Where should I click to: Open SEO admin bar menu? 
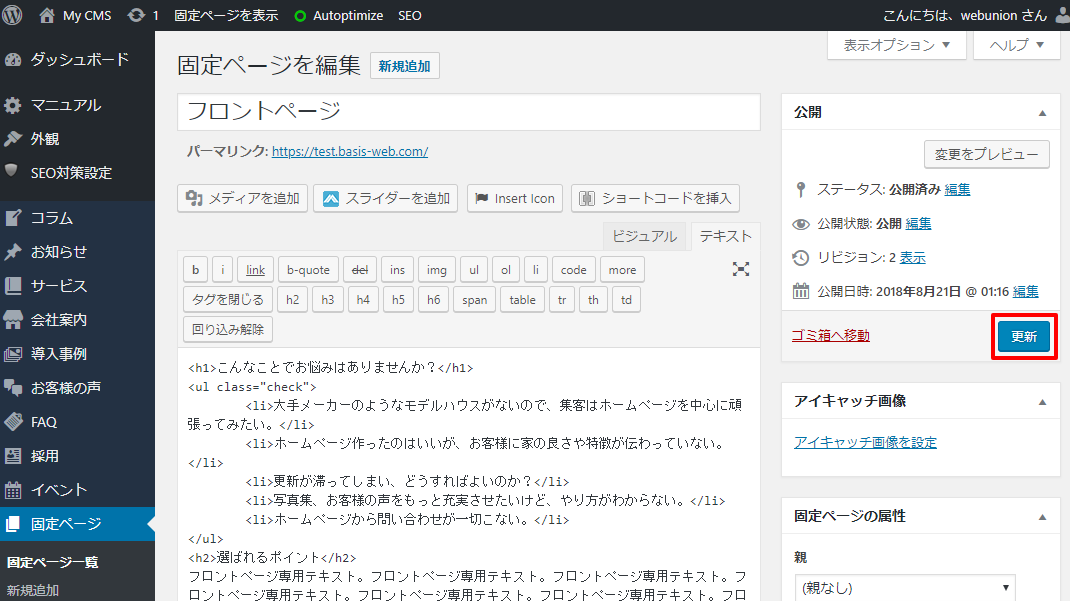pyautogui.click(x=409, y=15)
